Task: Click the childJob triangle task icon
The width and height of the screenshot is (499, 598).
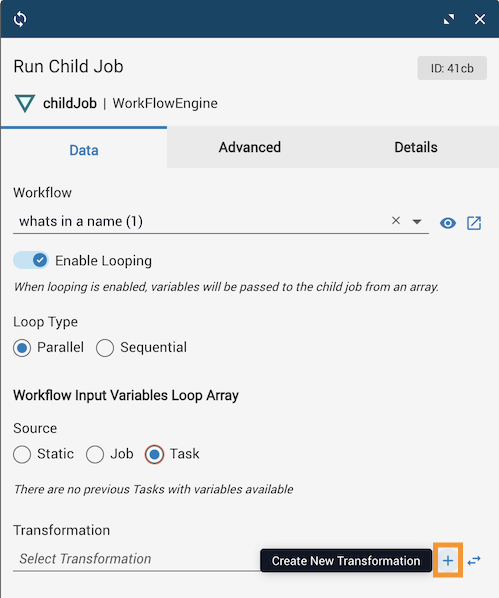Action: 25,103
